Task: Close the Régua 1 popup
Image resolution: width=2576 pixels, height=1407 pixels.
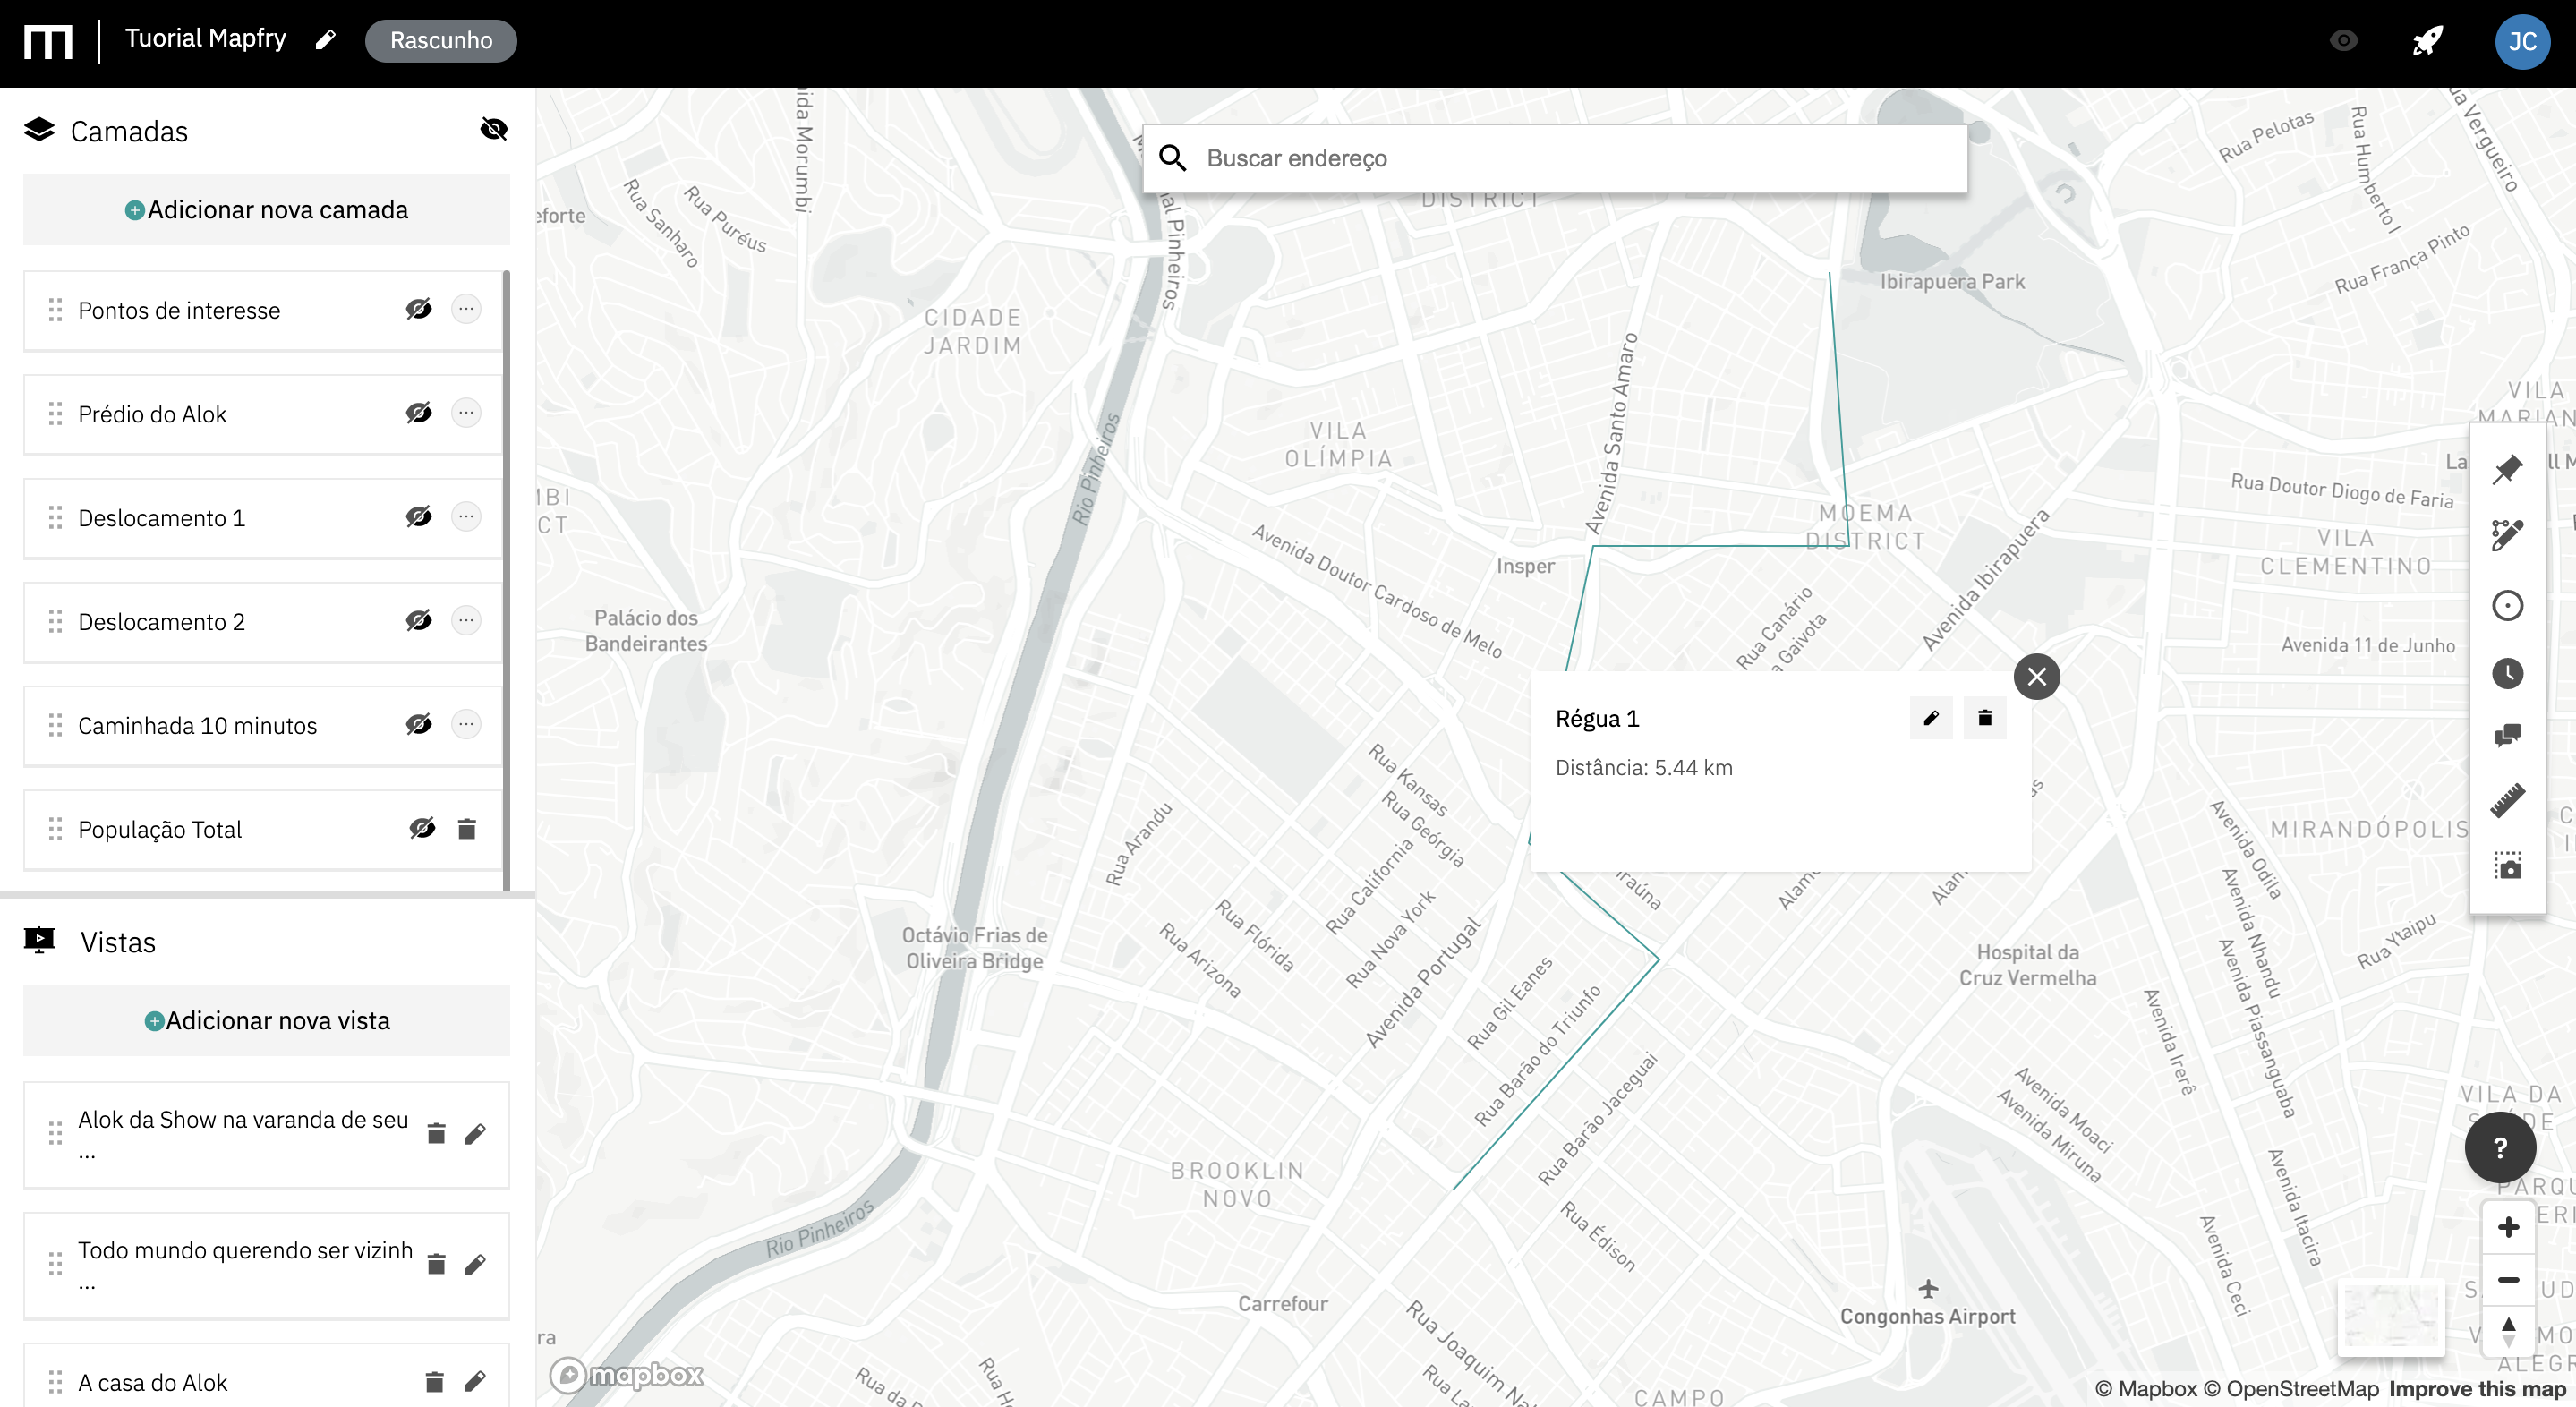Action: [2036, 677]
